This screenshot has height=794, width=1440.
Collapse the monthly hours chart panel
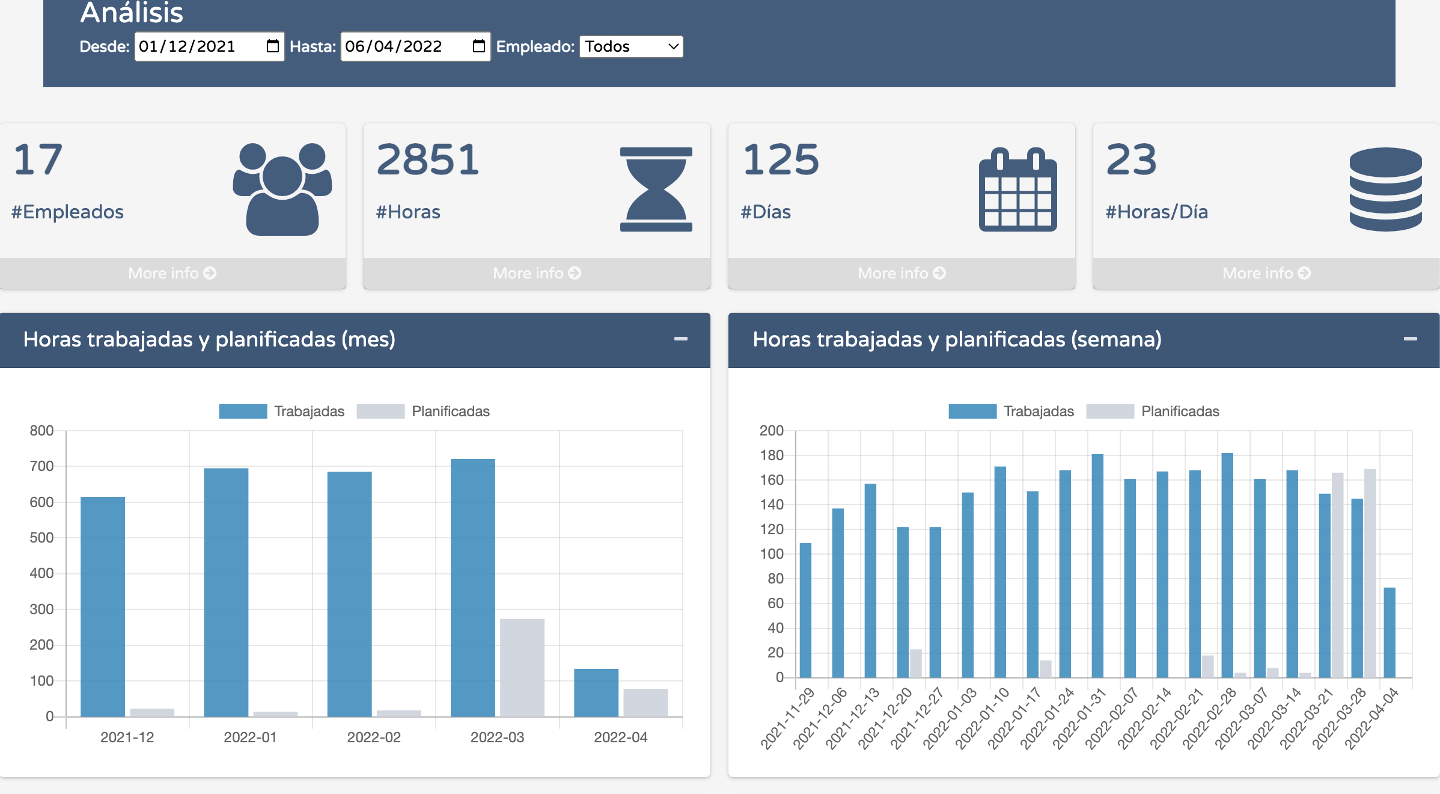[x=681, y=339]
